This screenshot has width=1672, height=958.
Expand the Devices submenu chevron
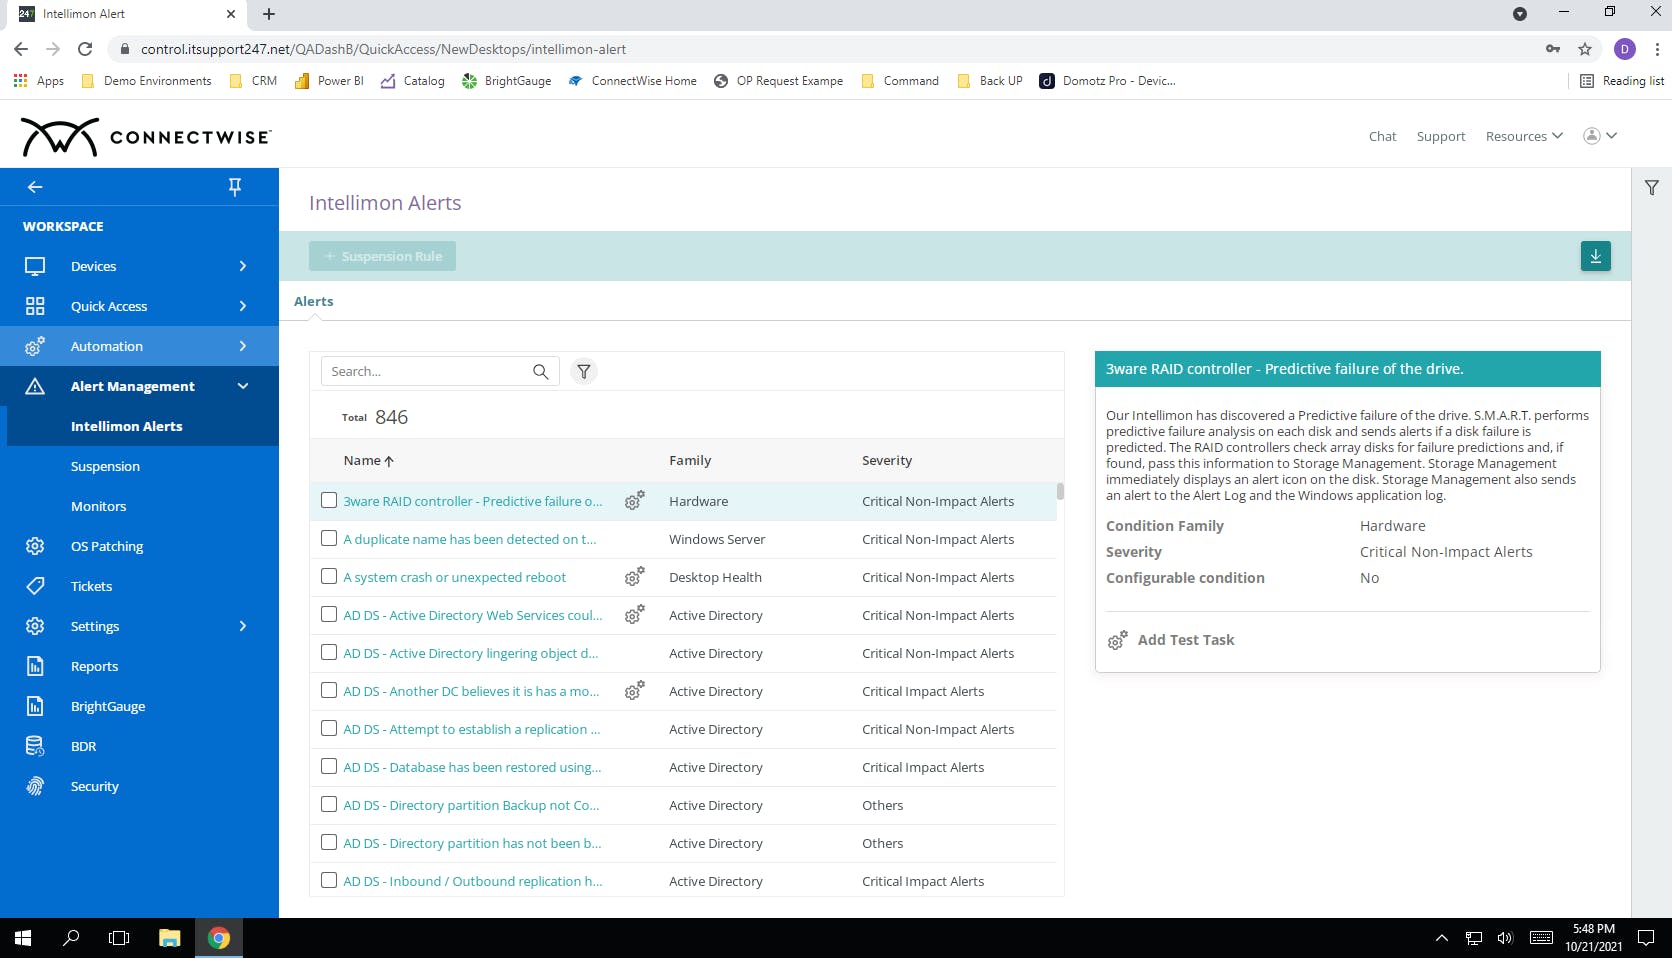coord(243,266)
